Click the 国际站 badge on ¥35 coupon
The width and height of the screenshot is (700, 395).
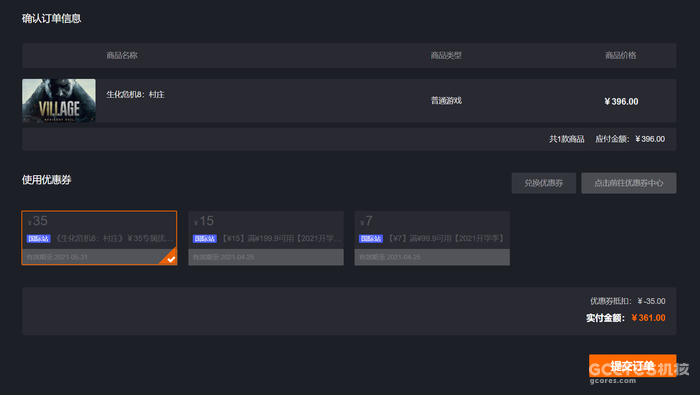pos(38,239)
